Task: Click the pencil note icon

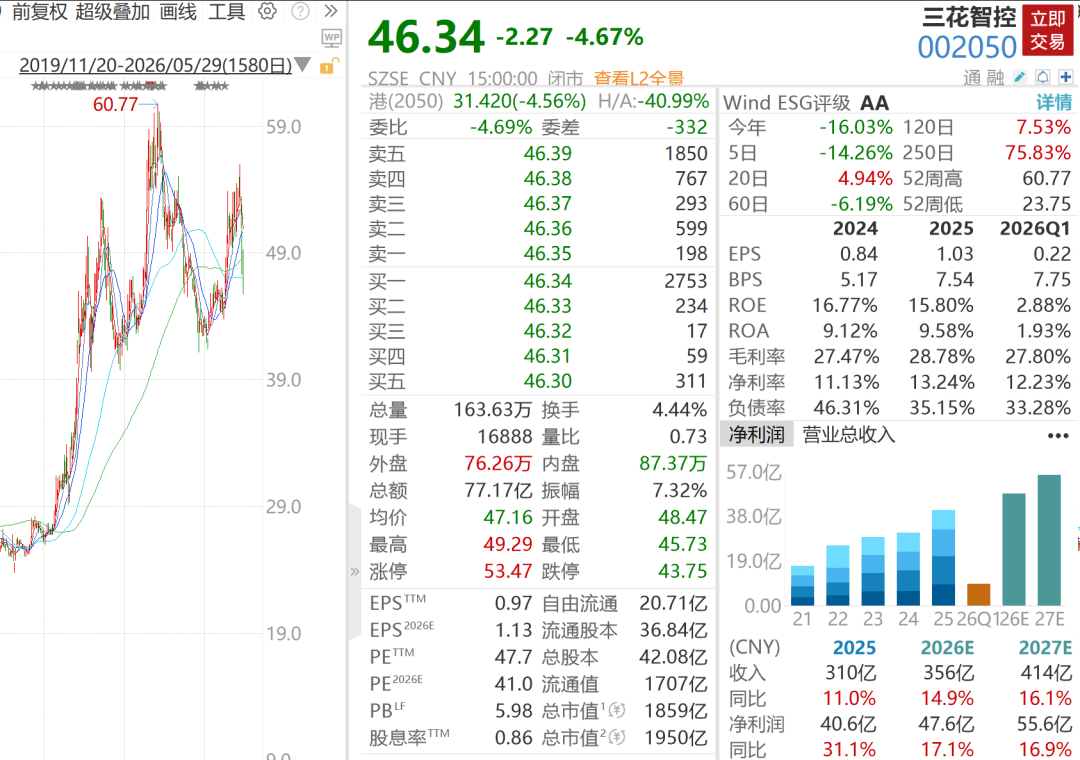Action: click(1020, 76)
